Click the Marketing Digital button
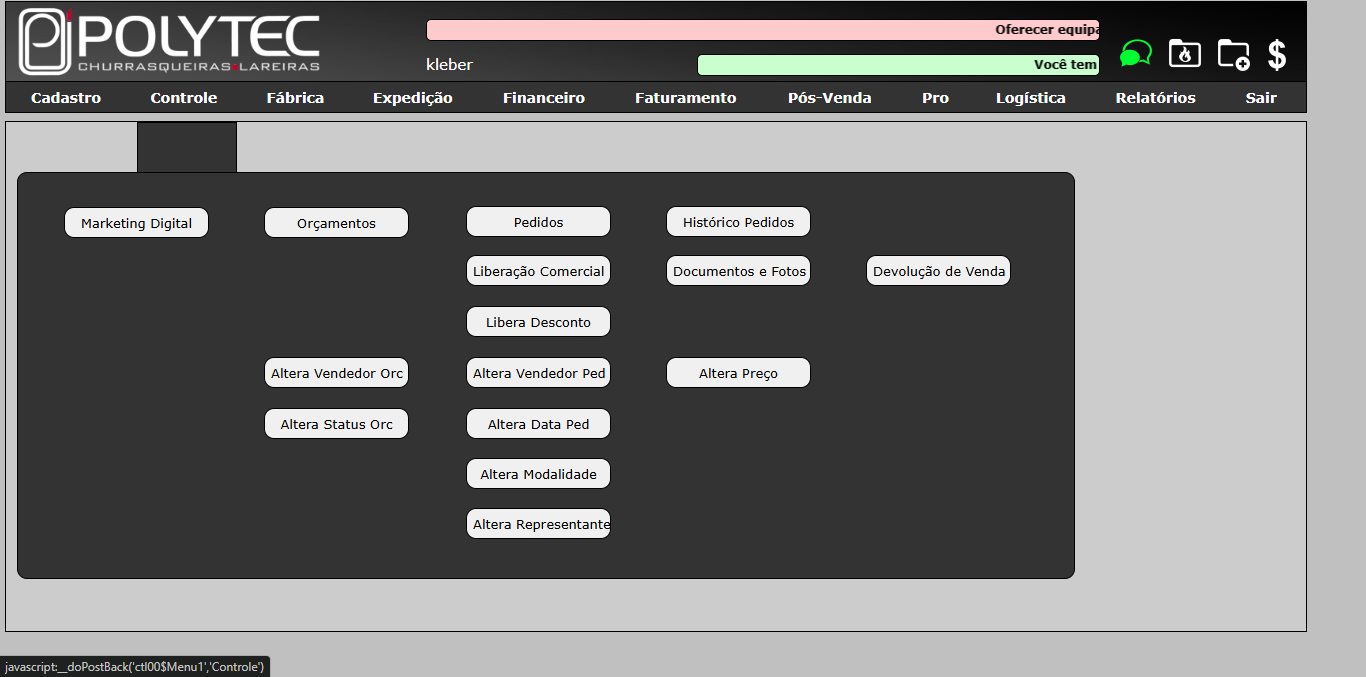1366x677 pixels. click(136, 223)
